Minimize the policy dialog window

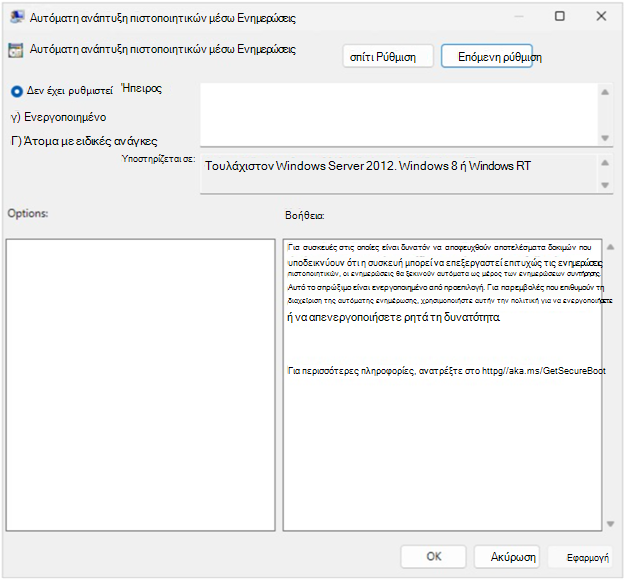pos(519,16)
